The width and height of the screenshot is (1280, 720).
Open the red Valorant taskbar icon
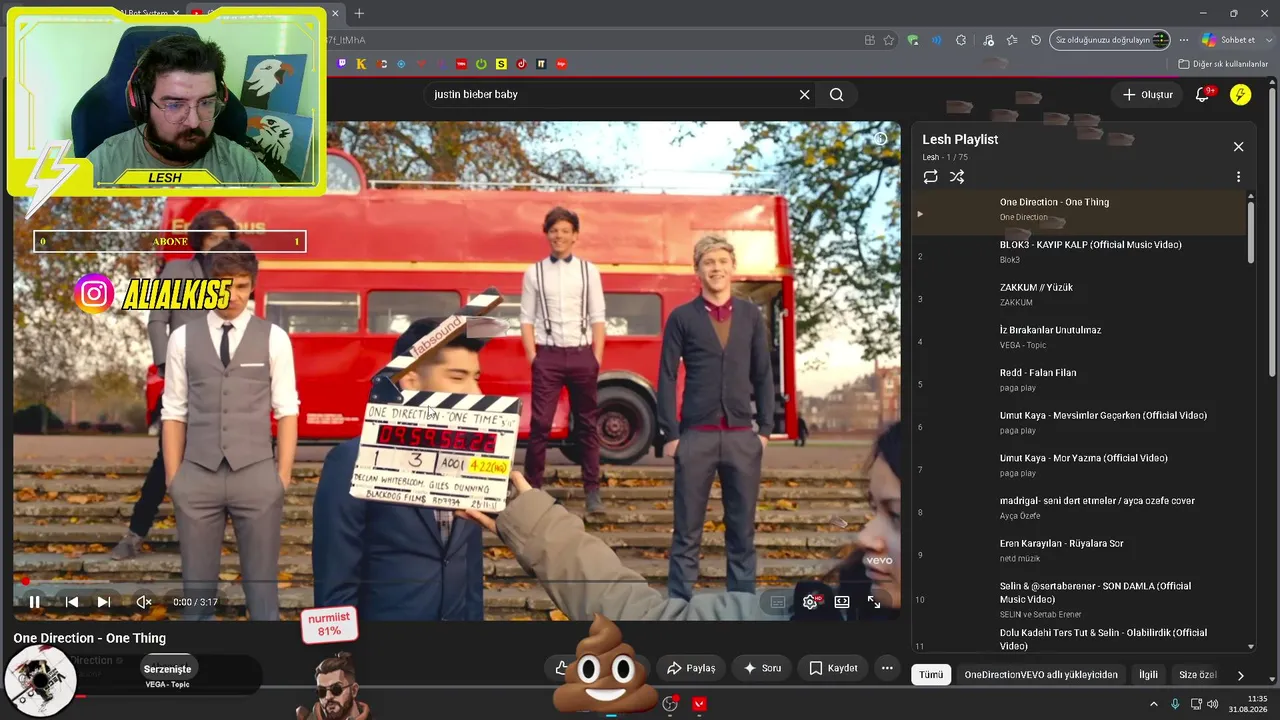[x=699, y=704]
